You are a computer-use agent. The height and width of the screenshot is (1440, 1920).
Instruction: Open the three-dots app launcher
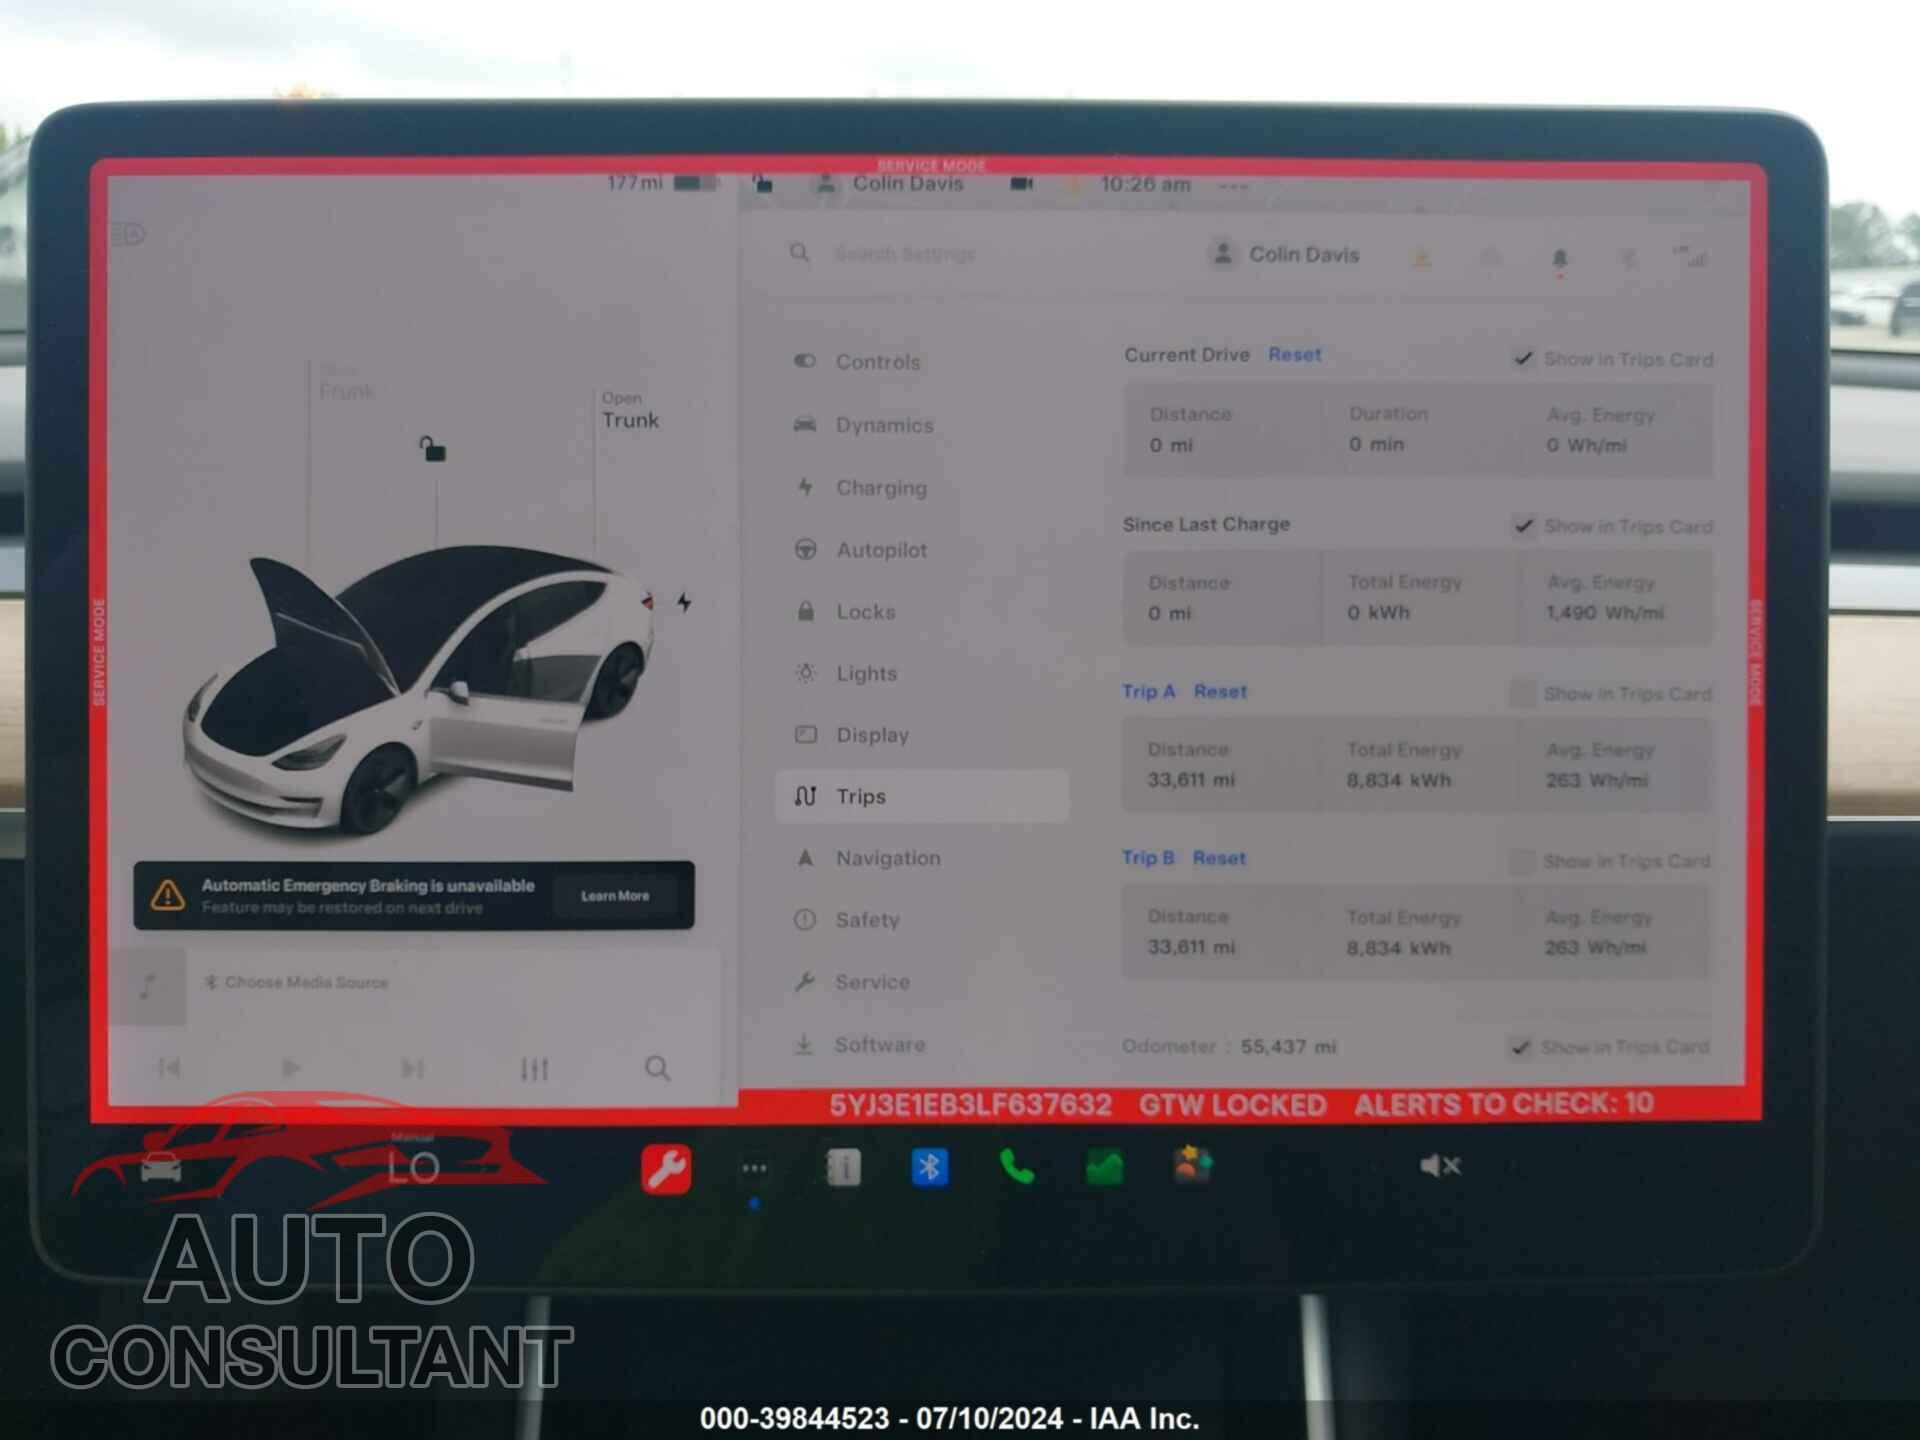click(755, 1168)
